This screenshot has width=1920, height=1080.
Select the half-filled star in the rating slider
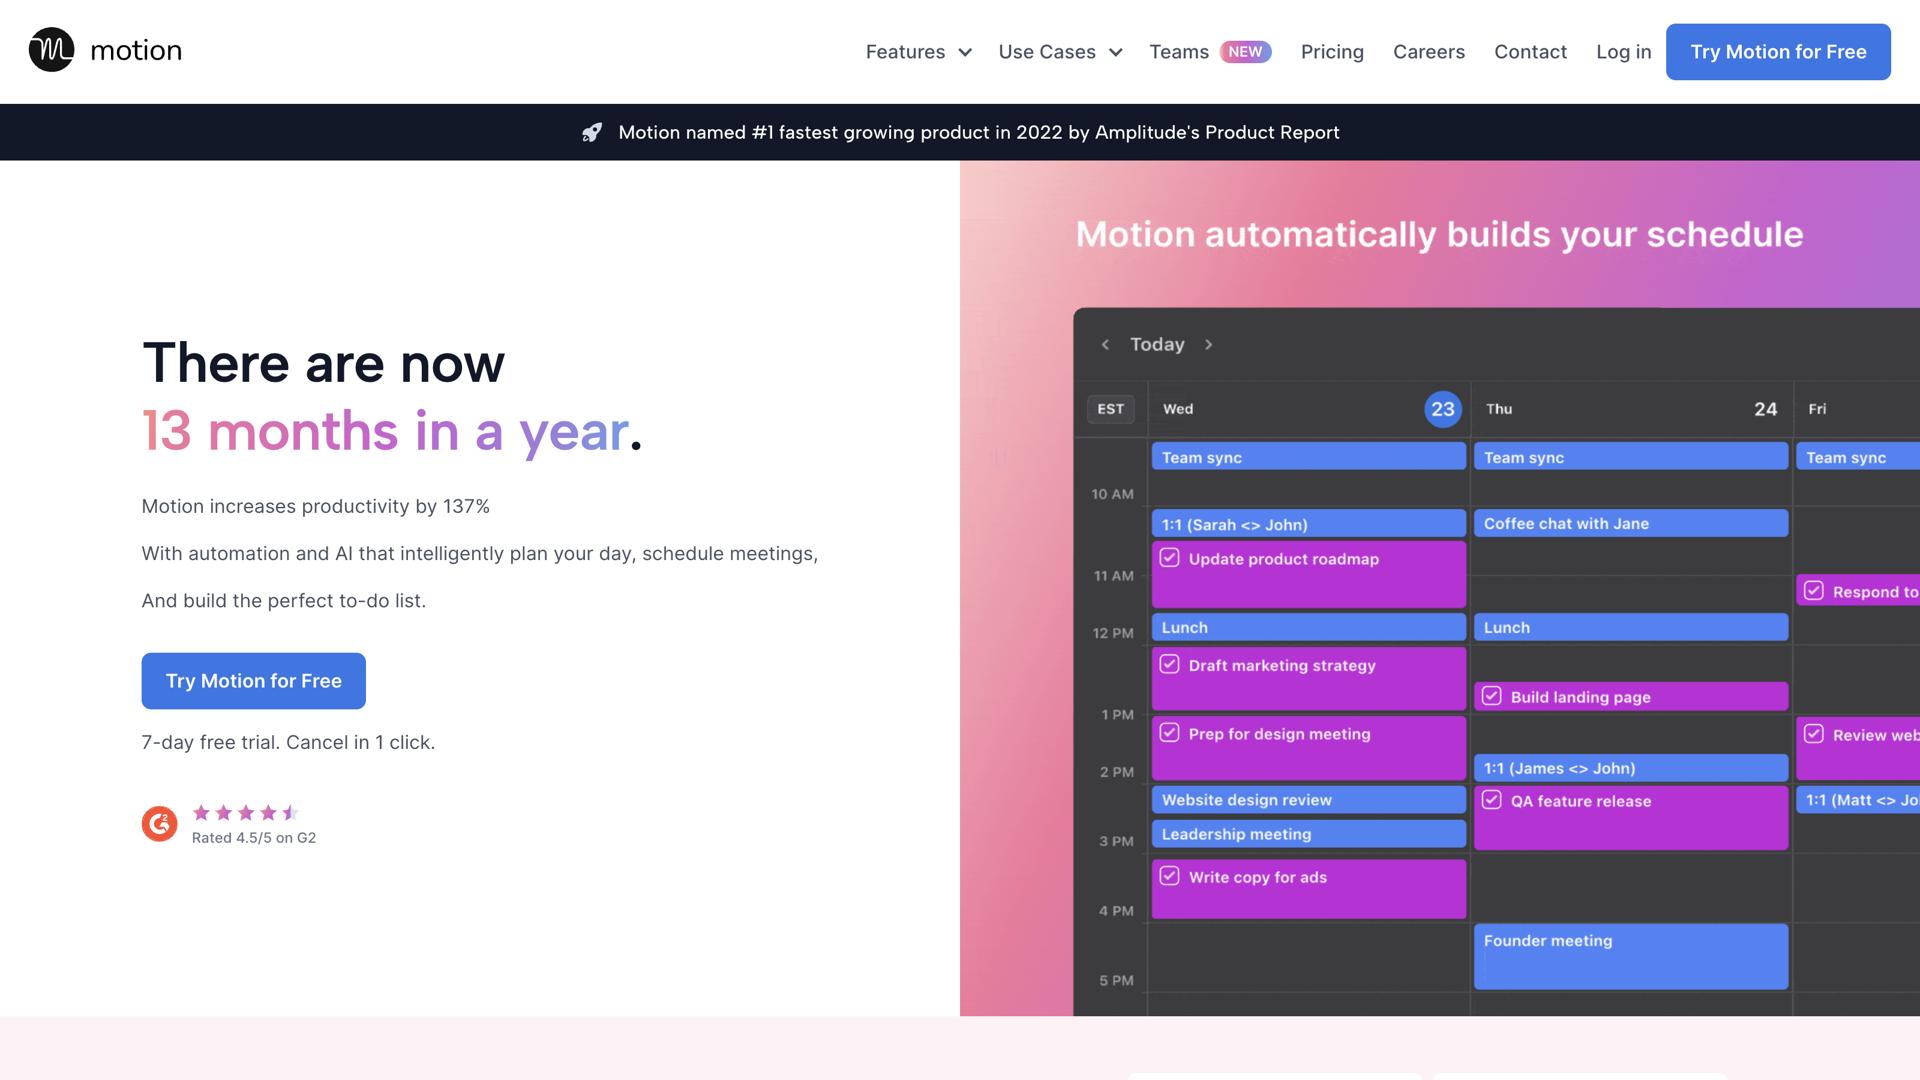click(x=291, y=813)
